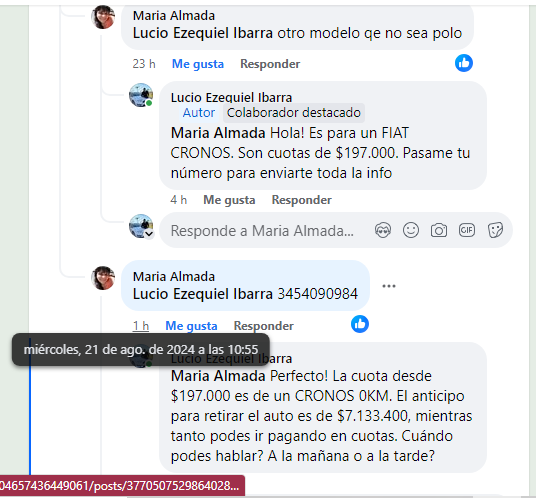Open Maria Almada's profile picture at top
Image resolution: width=536 pixels, height=498 pixels.
click(103, 17)
